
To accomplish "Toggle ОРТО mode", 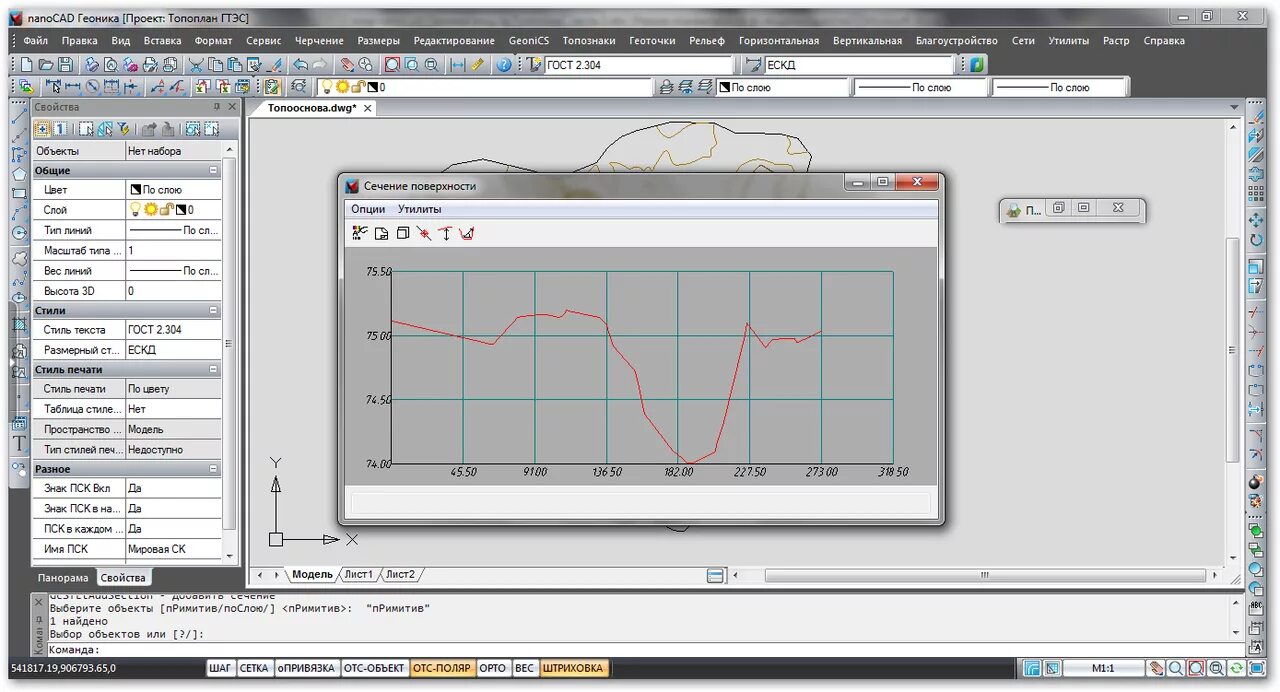I will pyautogui.click(x=492, y=668).
